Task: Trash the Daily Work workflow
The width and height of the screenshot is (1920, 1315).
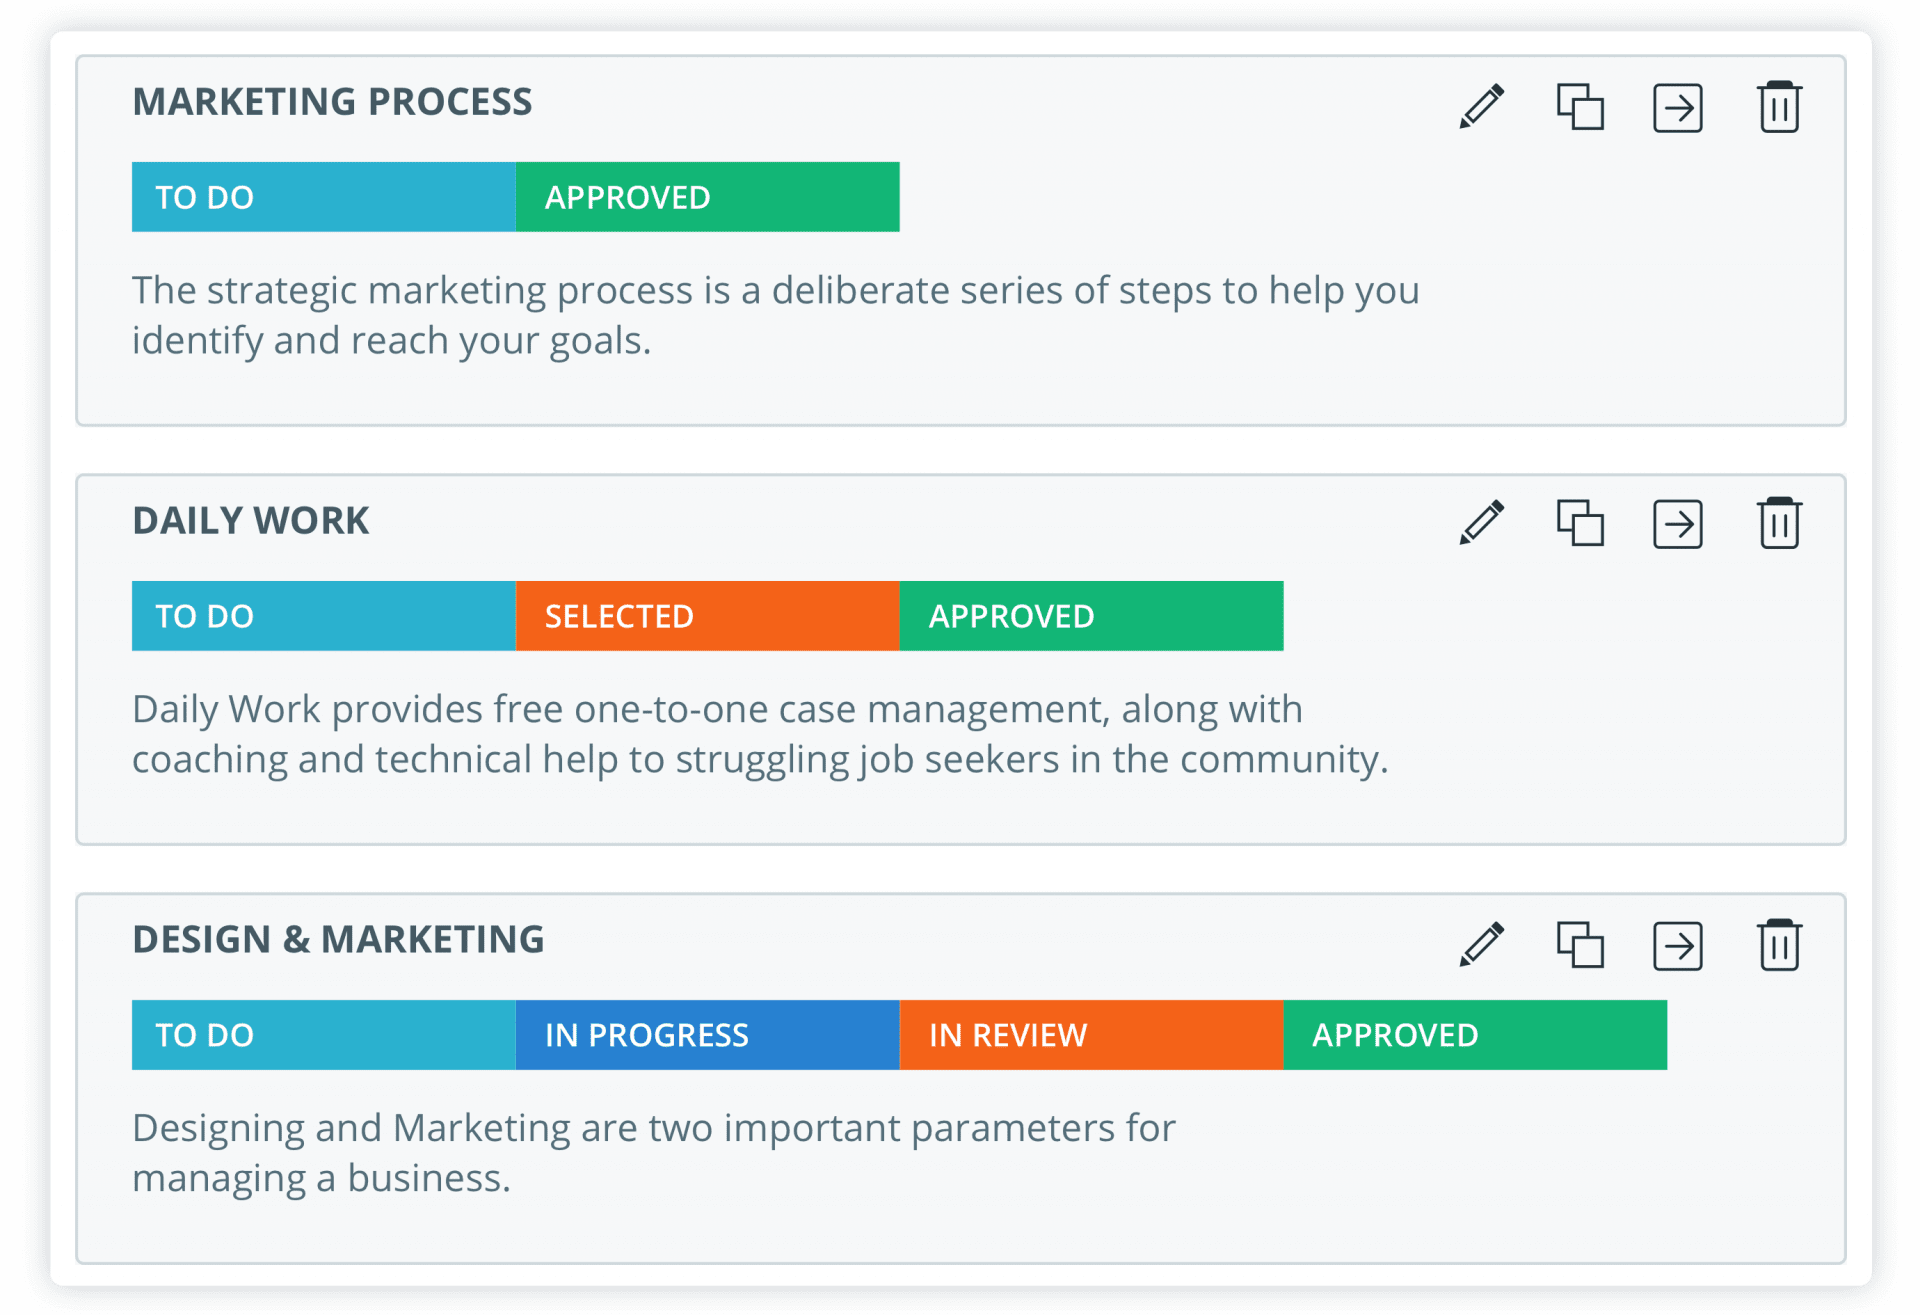Action: pos(1779,523)
